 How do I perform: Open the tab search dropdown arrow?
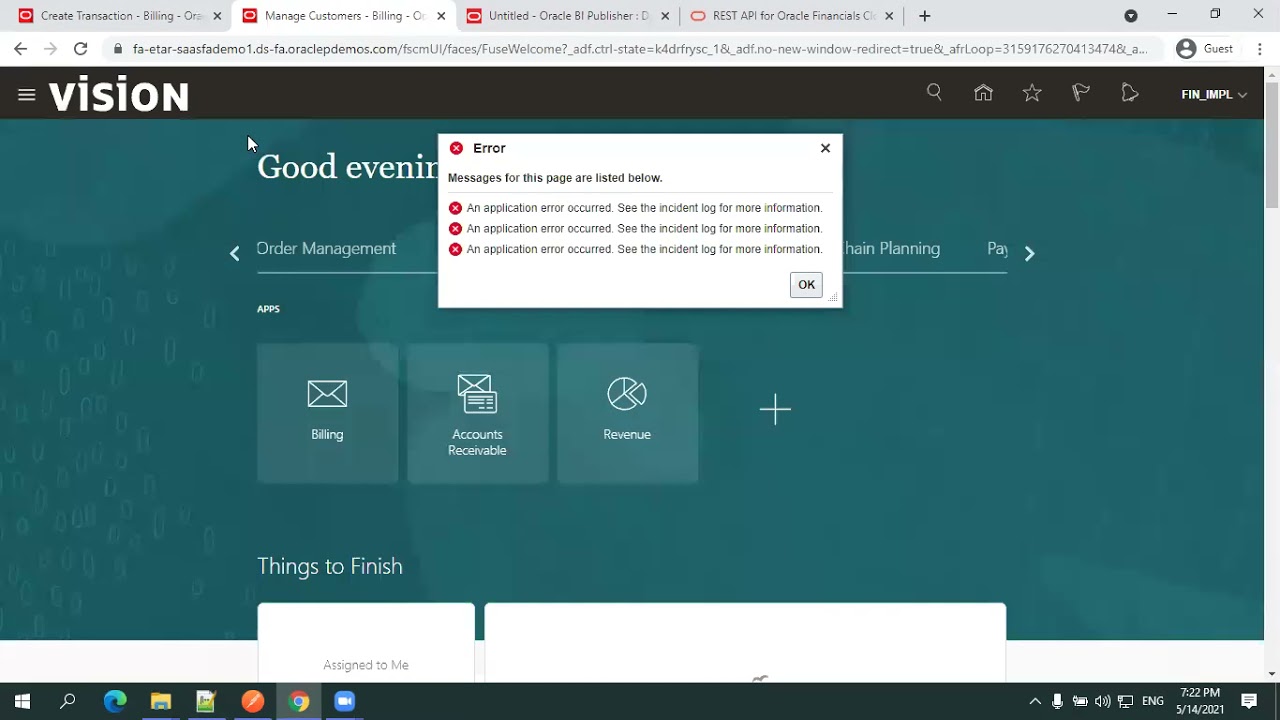point(1131,16)
